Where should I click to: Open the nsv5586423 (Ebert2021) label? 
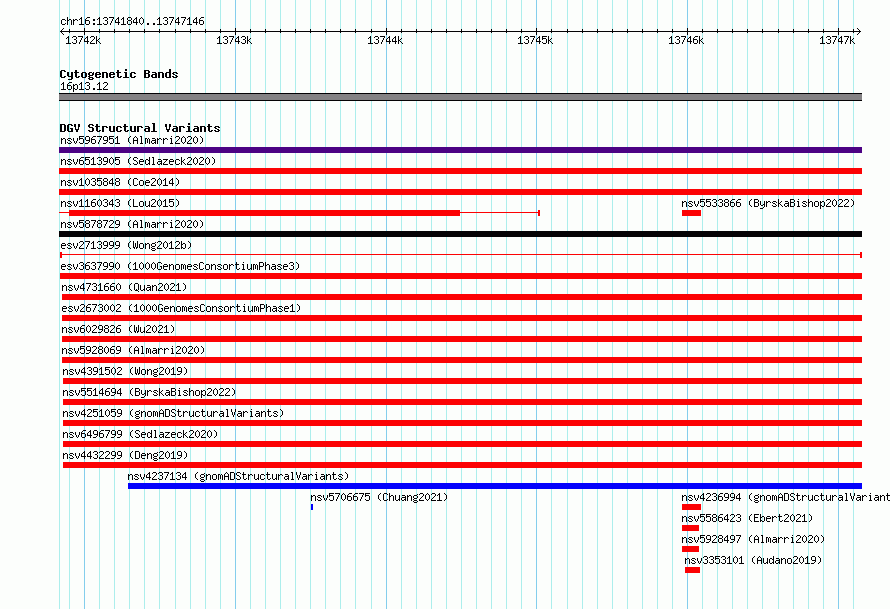click(747, 518)
